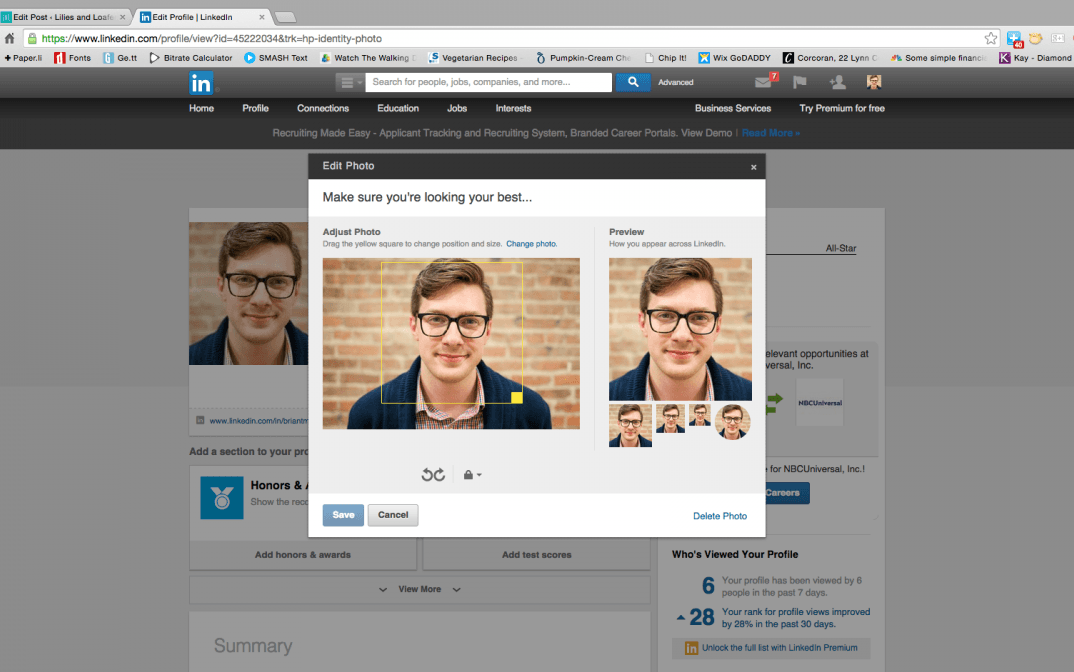
Task: Open the Paper.li bookmark
Action: [23, 58]
